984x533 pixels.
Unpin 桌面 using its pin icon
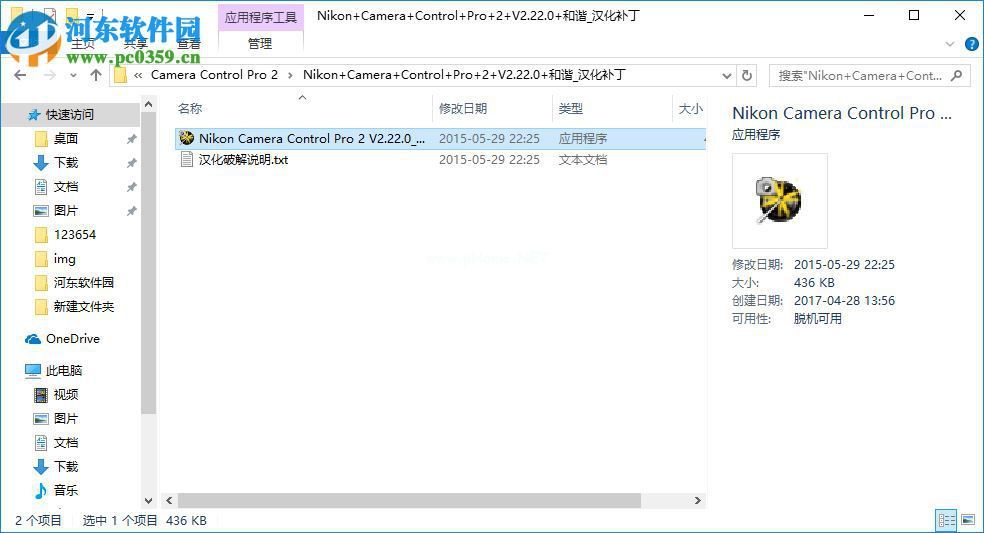pos(131,139)
